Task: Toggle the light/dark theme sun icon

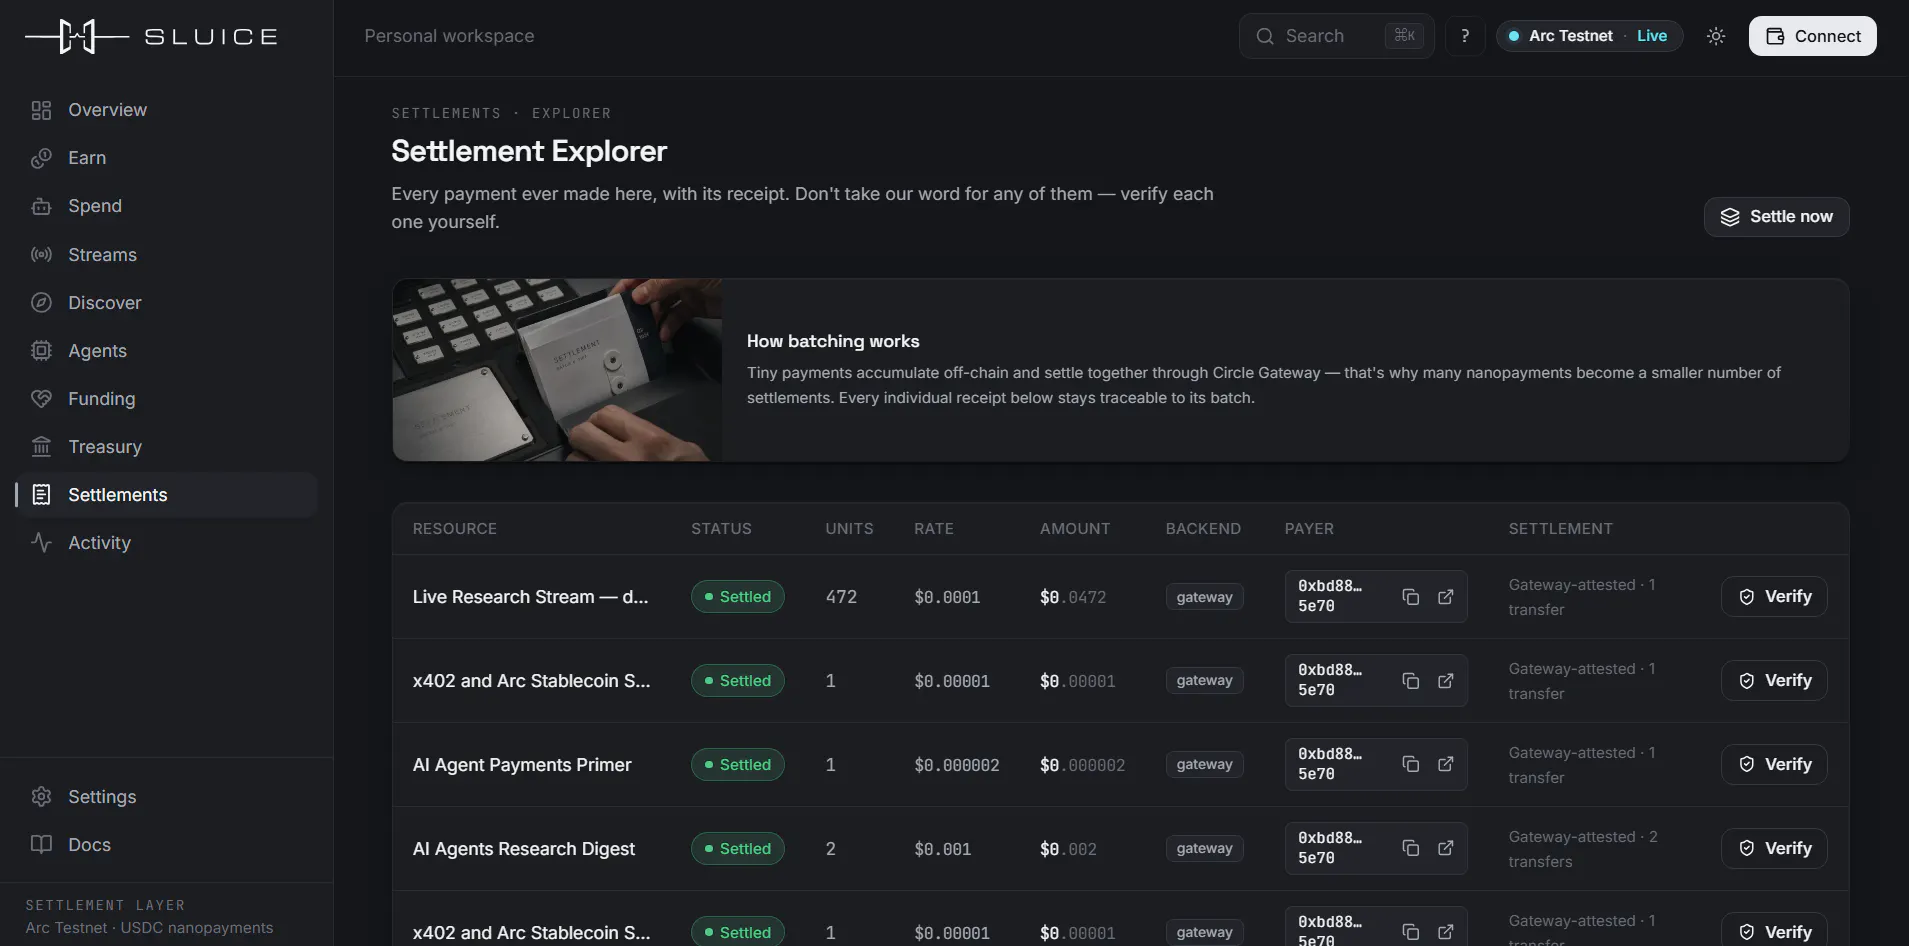Action: click(1716, 36)
